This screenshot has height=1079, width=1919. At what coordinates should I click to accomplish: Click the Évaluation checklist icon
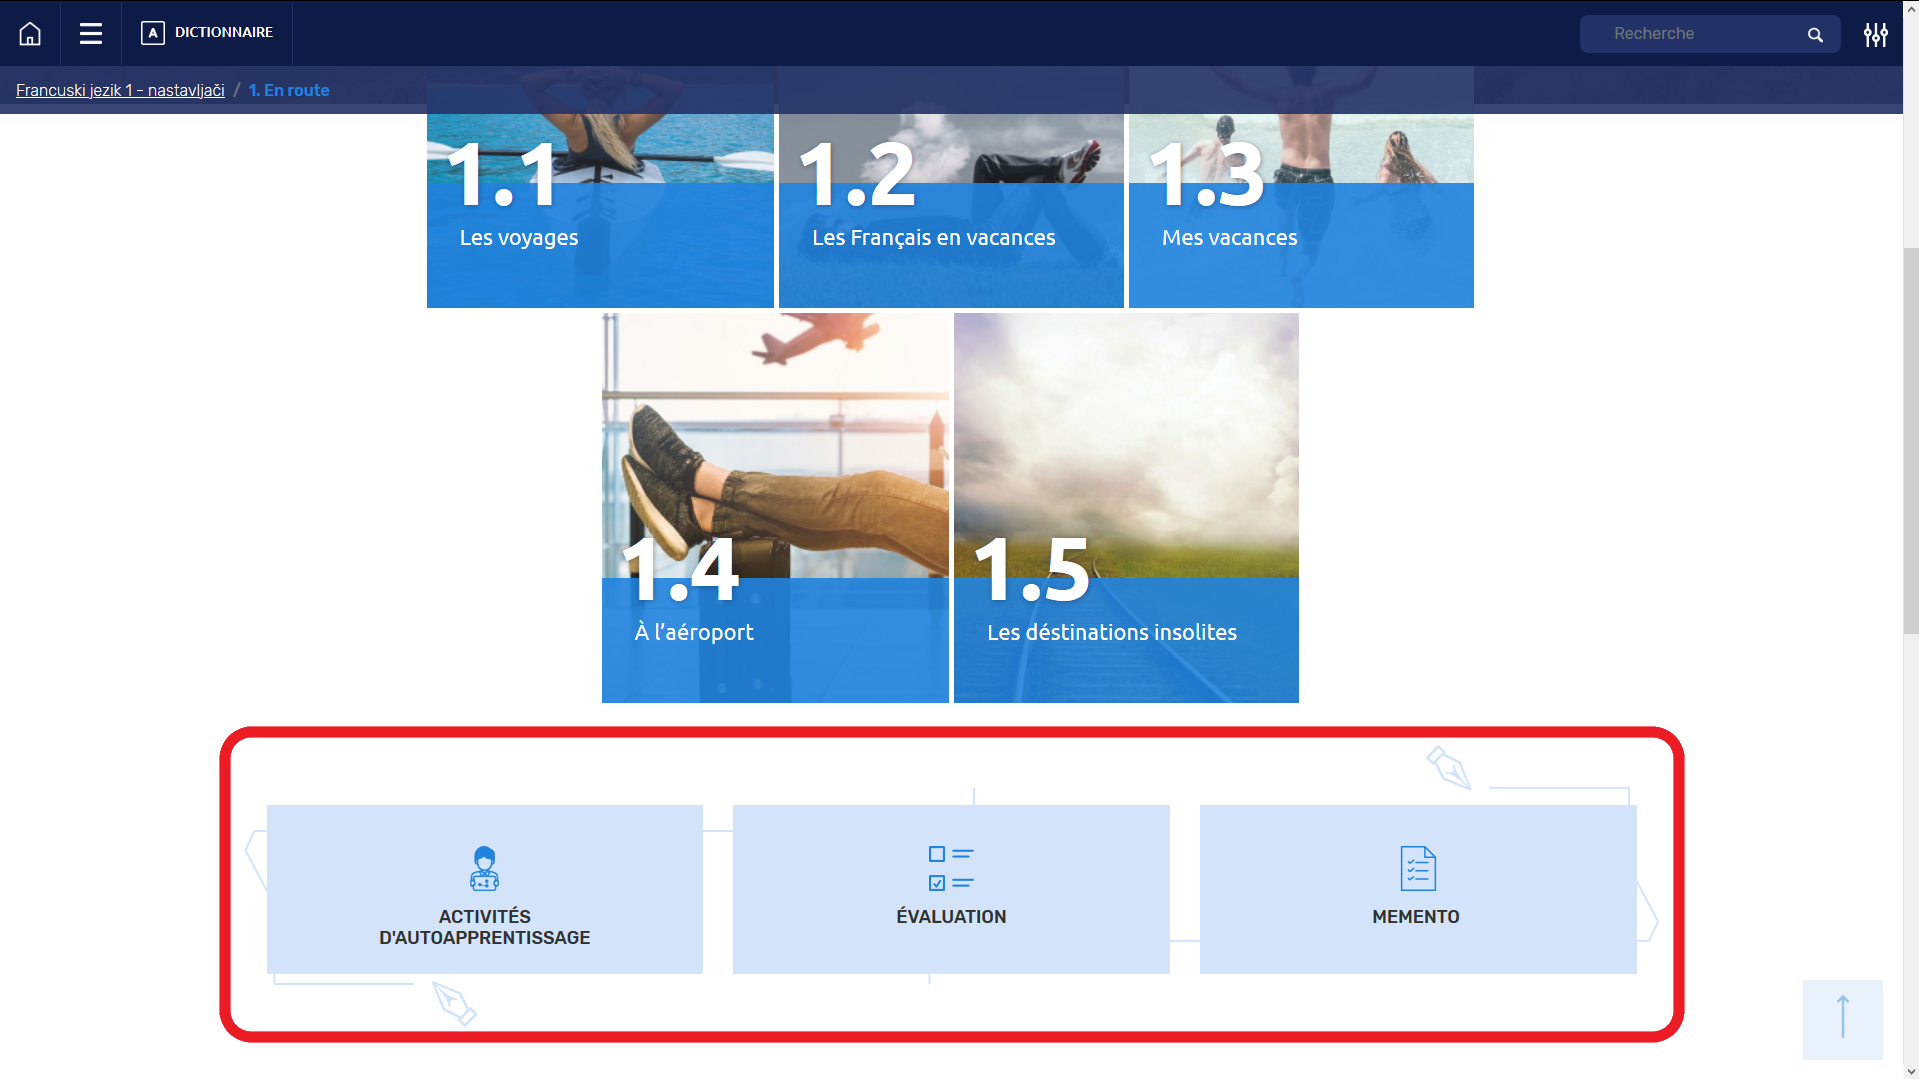pyautogui.click(x=951, y=868)
